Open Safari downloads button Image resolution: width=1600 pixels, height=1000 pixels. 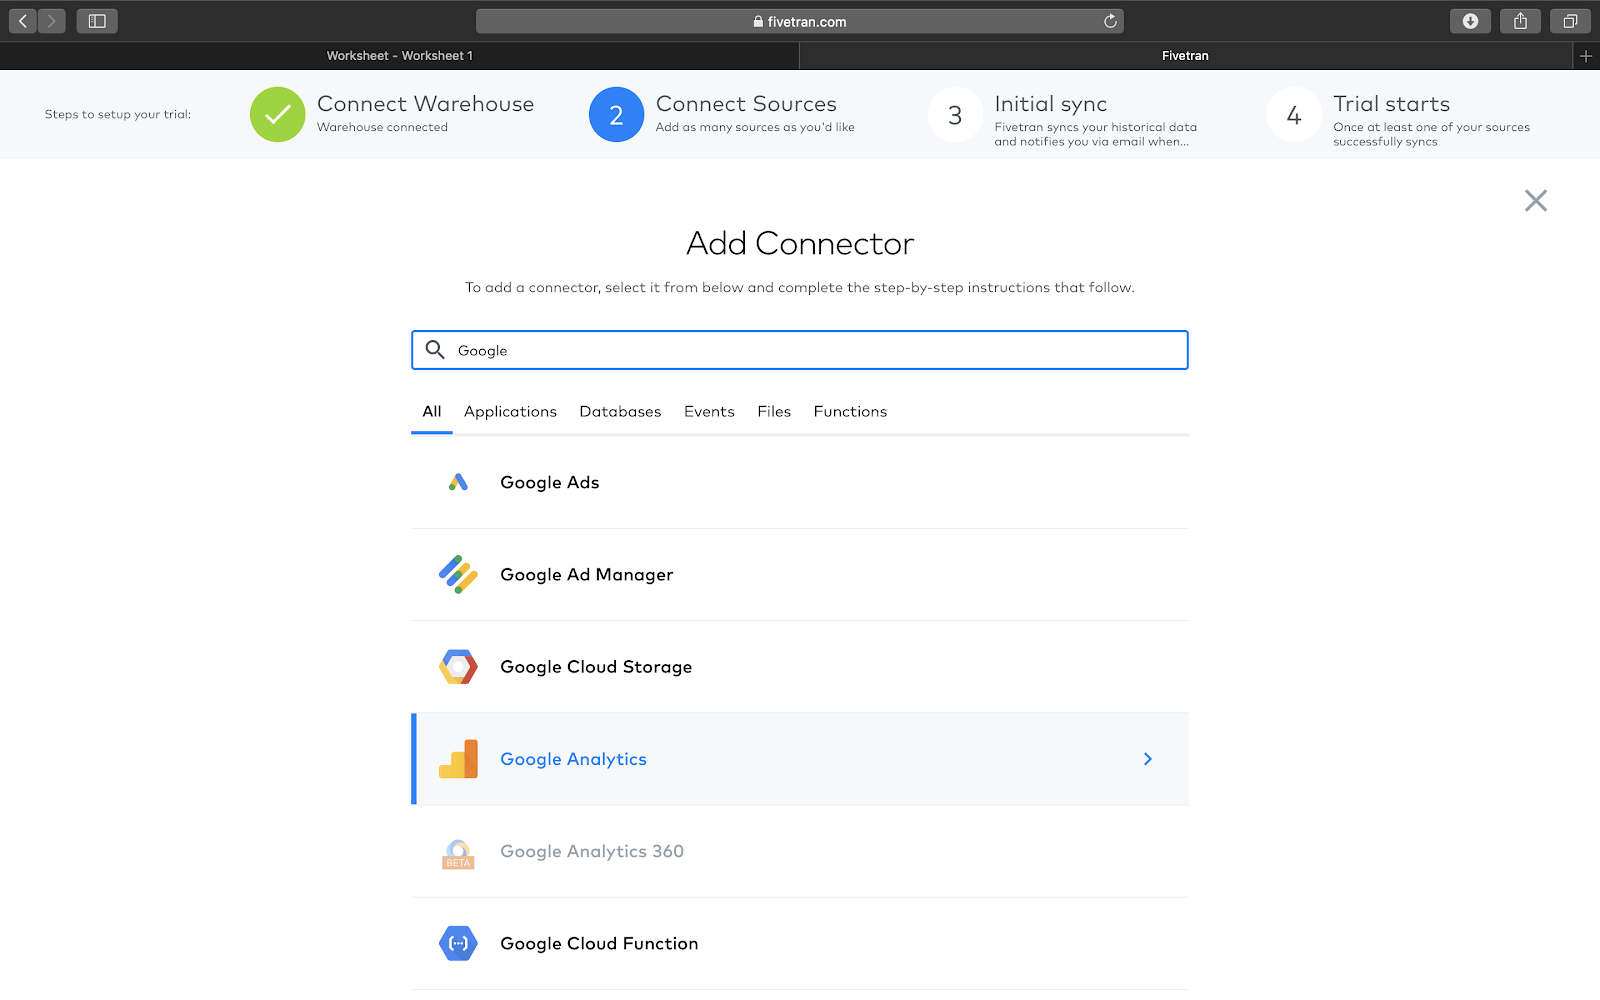point(1470,21)
